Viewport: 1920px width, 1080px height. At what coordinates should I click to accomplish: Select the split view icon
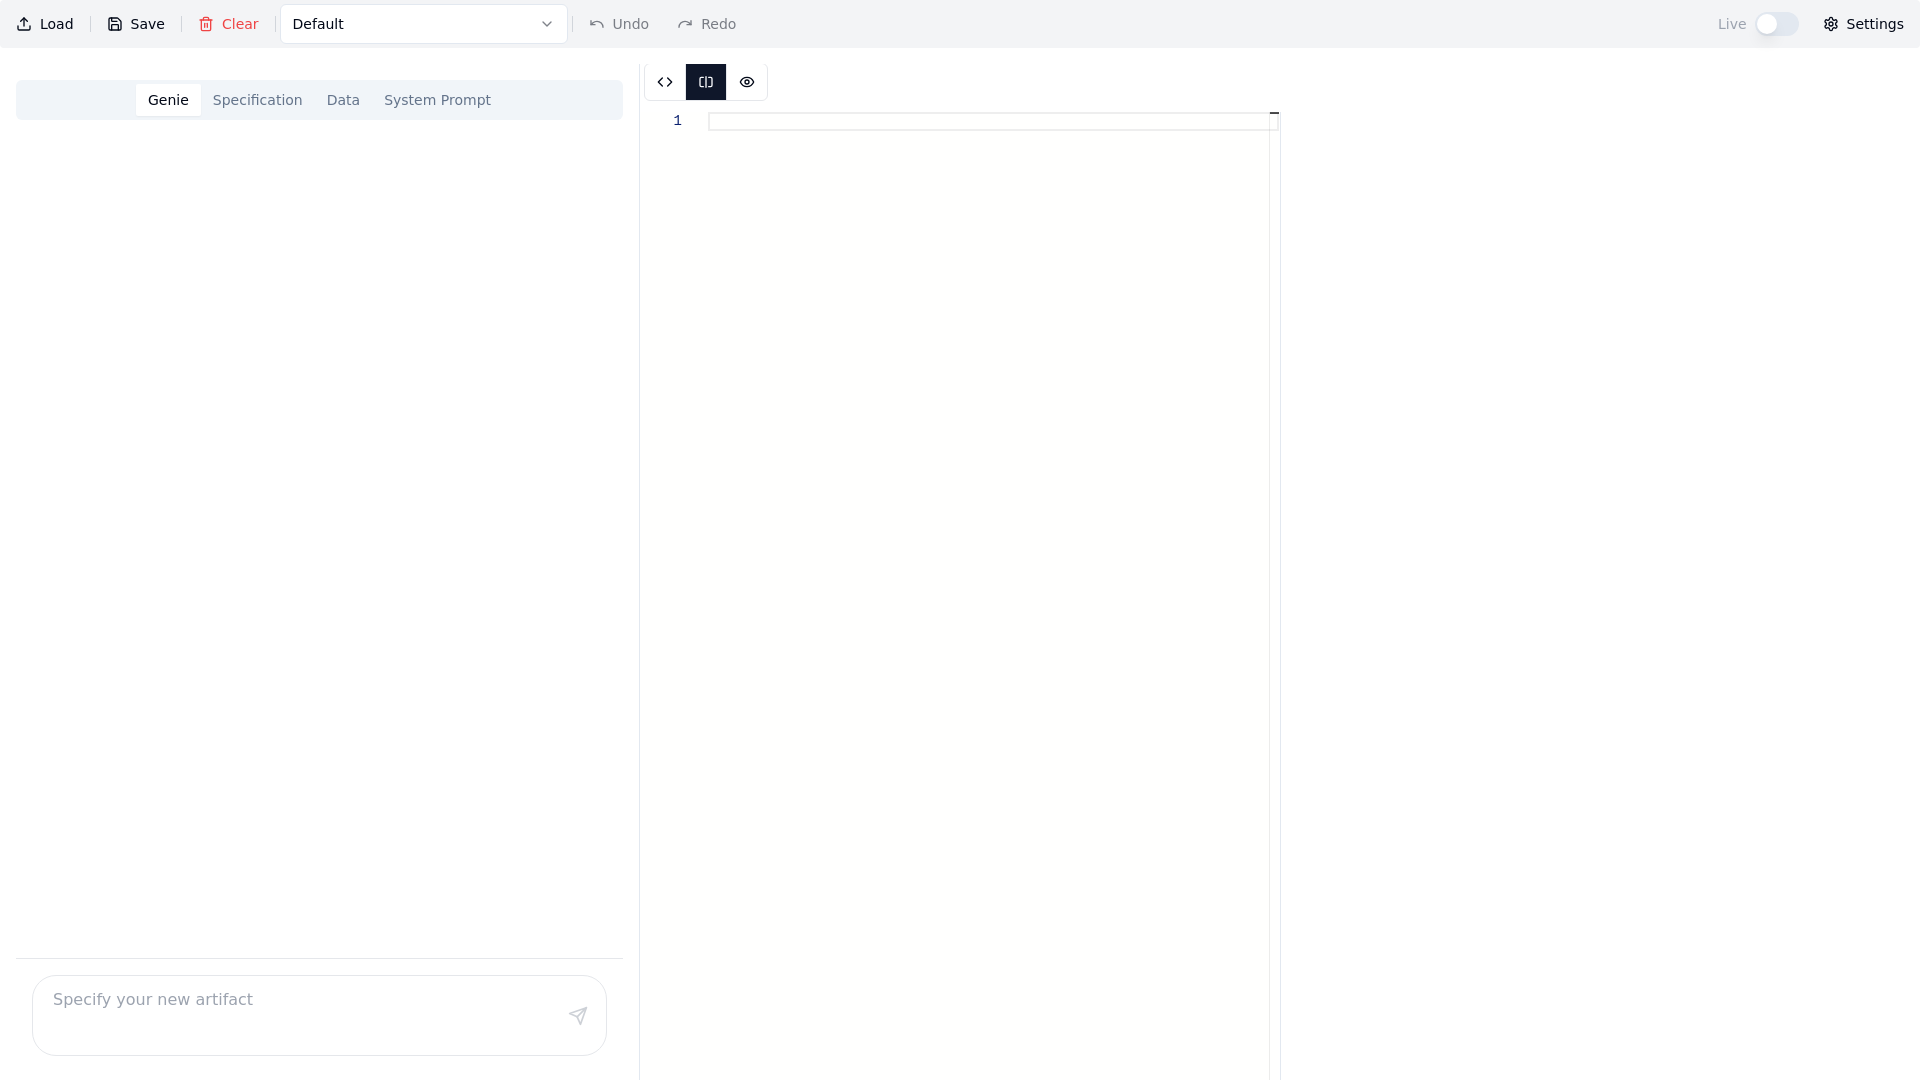[706, 82]
